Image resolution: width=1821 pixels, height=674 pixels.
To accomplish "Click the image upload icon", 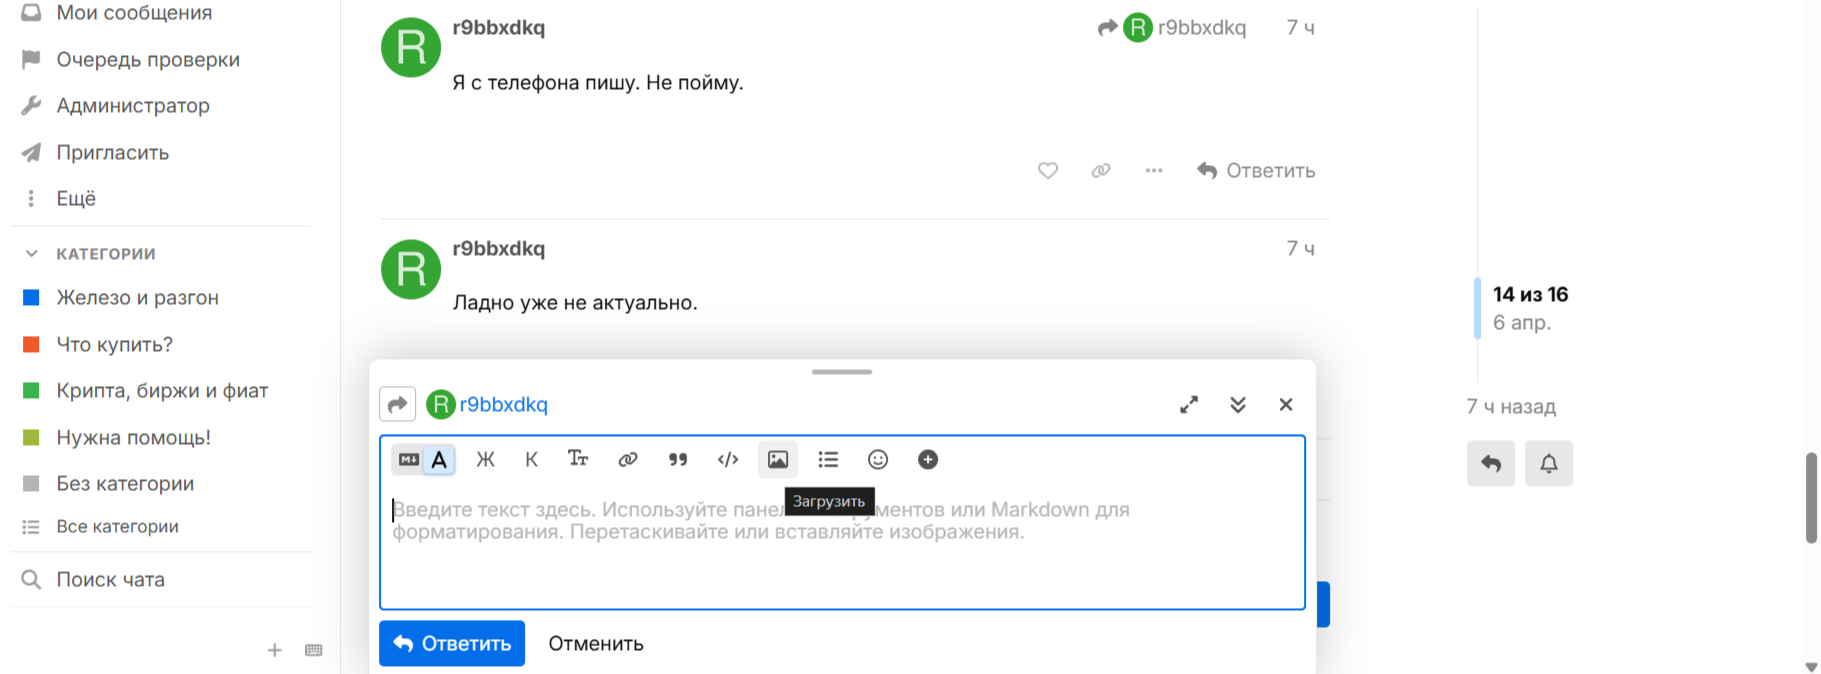I will [x=778, y=460].
